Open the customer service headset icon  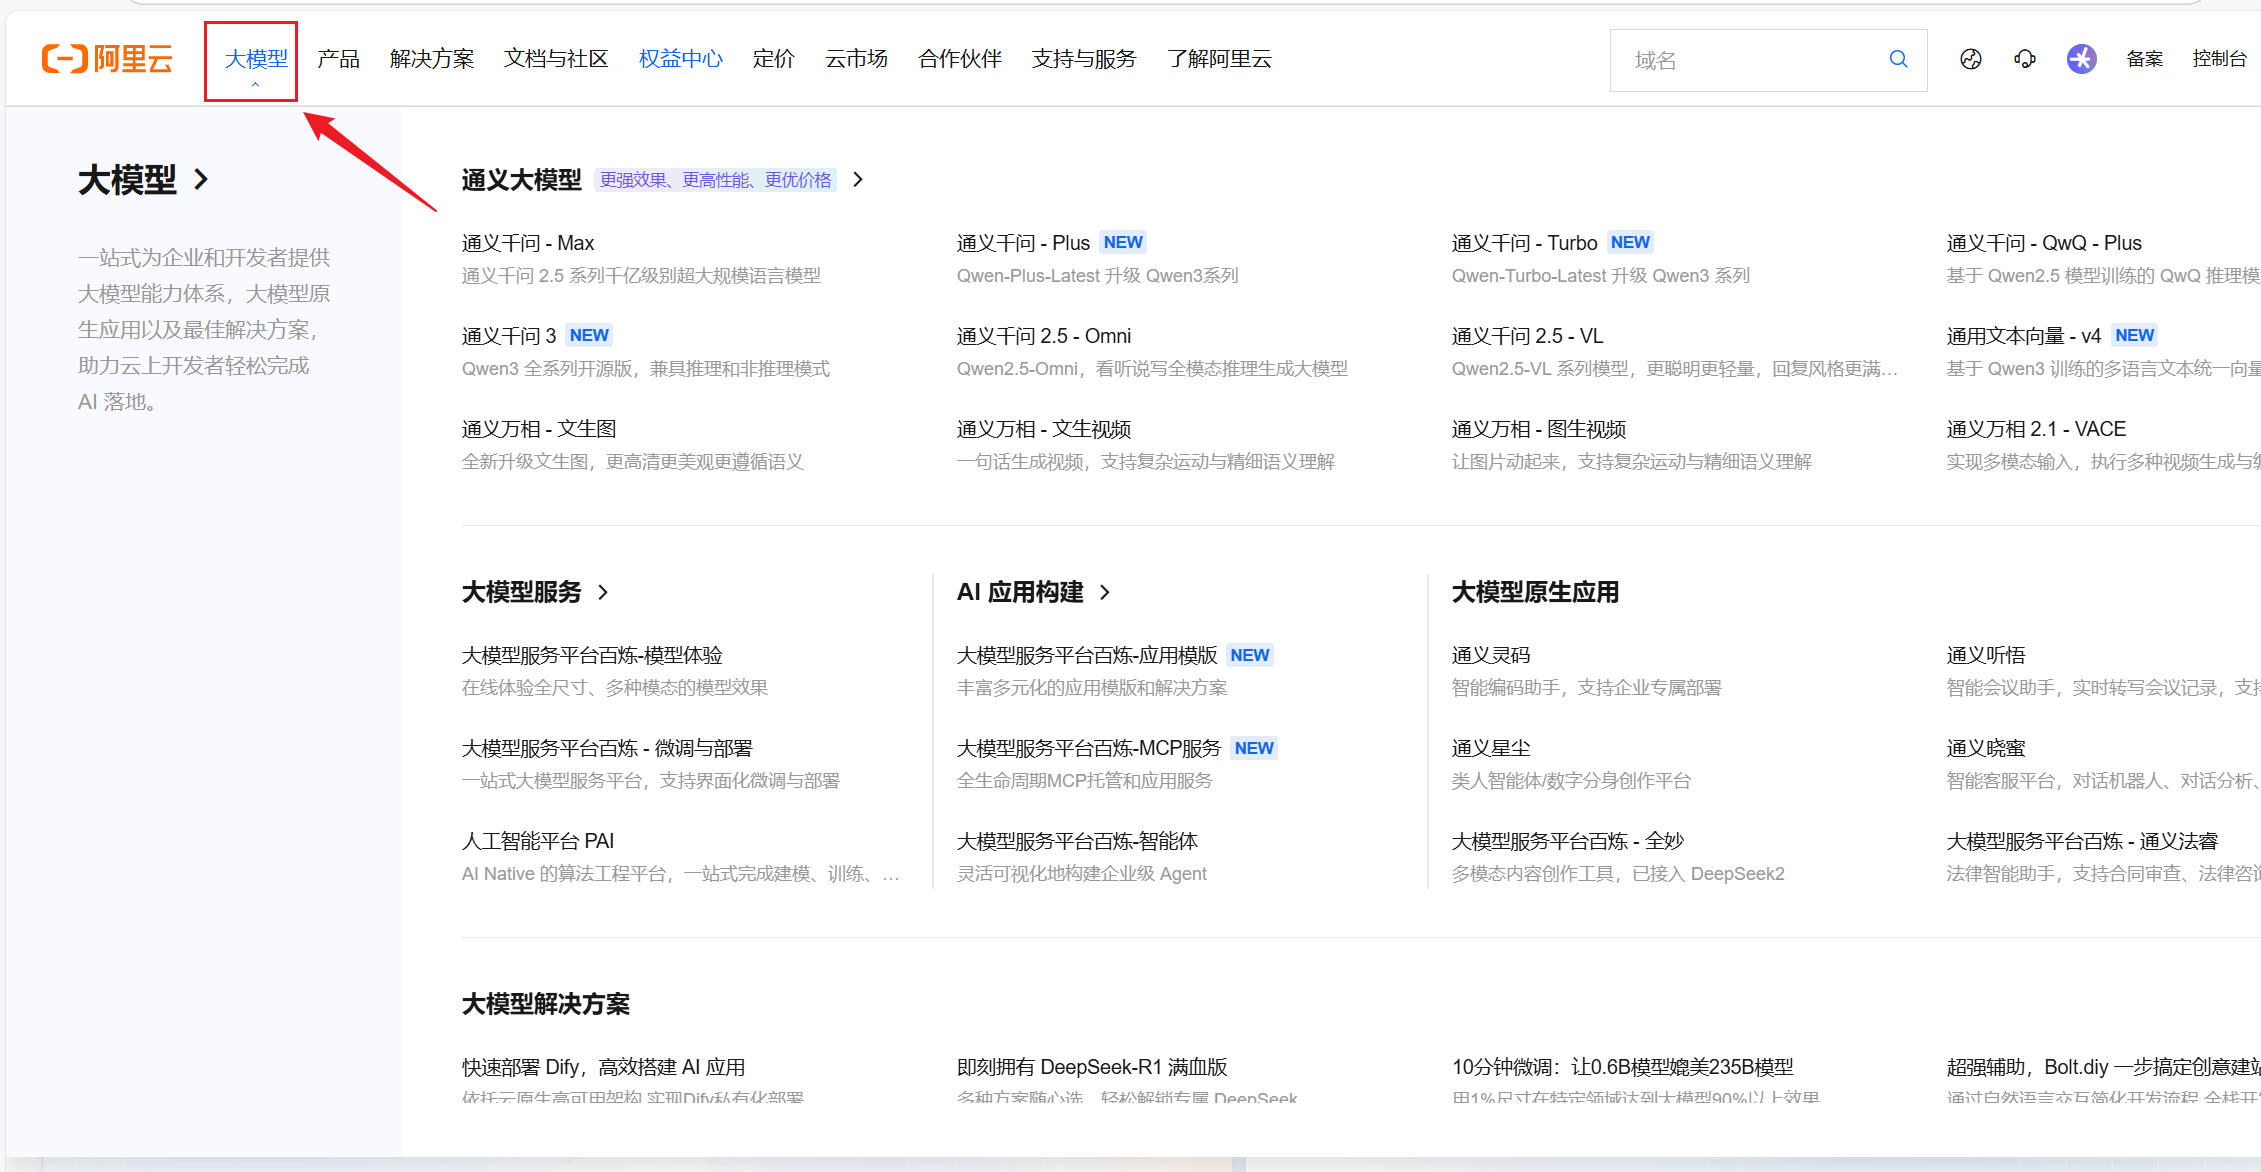(2025, 59)
